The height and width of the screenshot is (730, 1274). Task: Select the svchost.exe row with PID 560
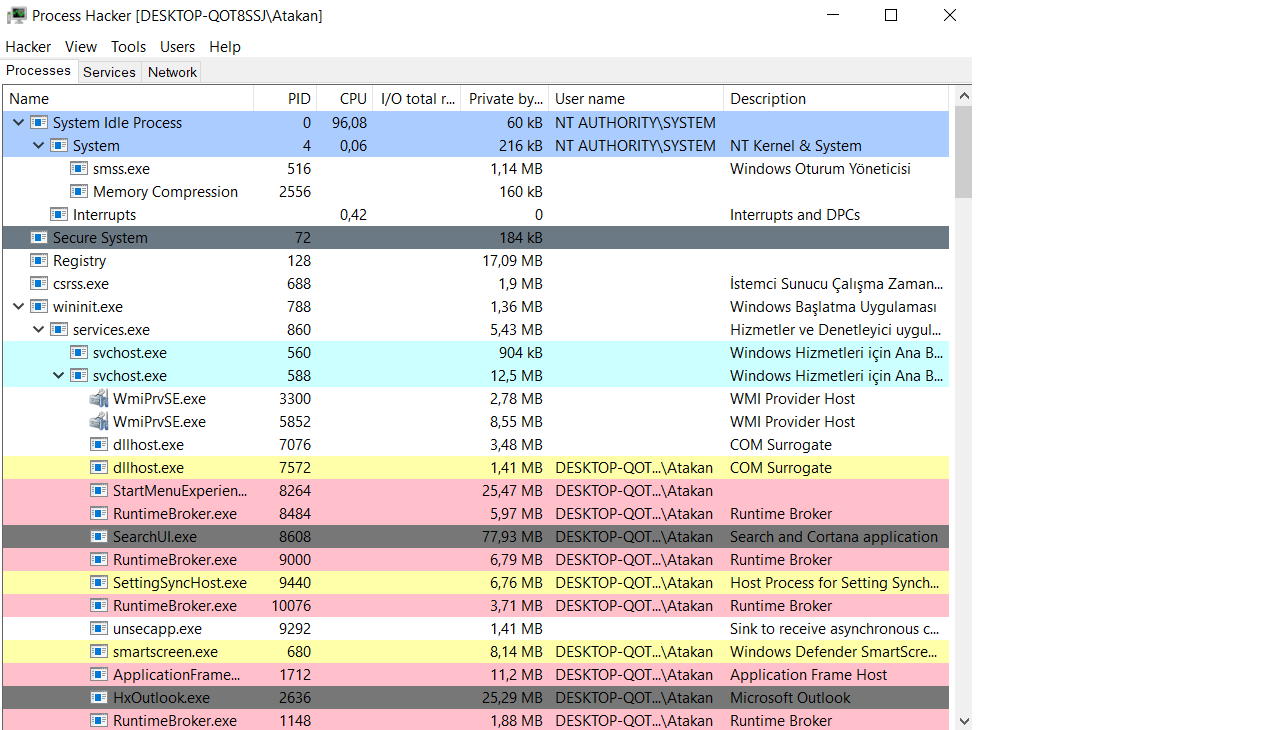(475, 353)
